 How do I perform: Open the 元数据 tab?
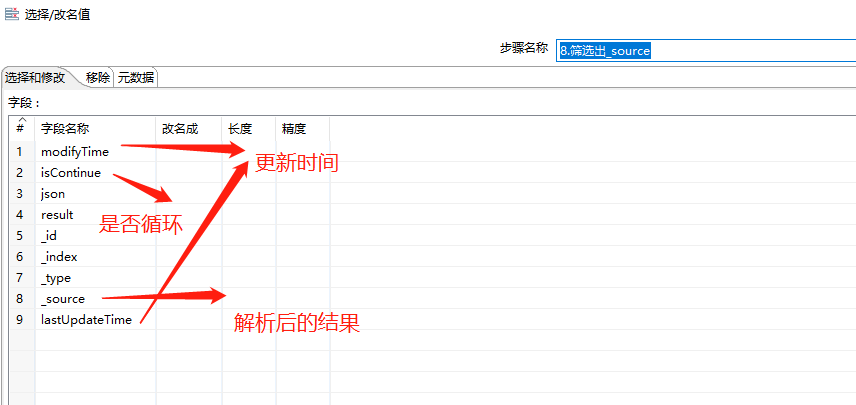coord(136,78)
